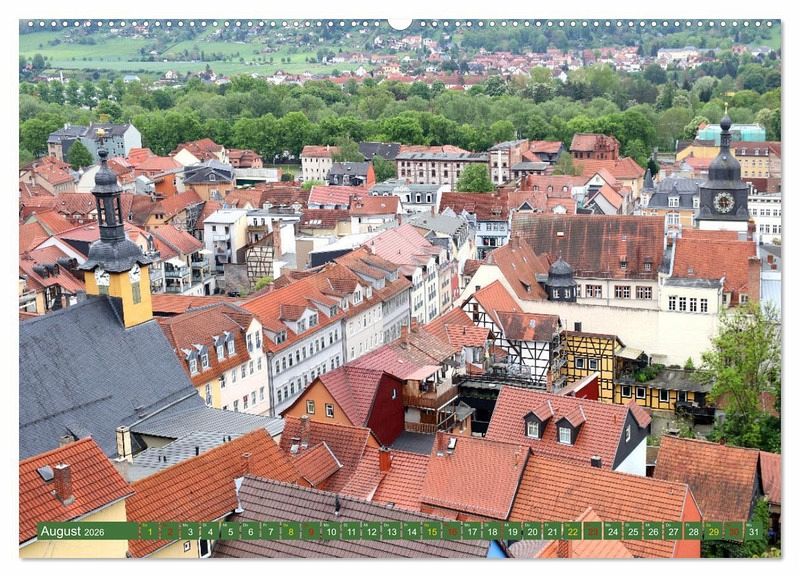Select date cell 19 in calendar strip
The image size is (800, 577).
coord(512,531)
